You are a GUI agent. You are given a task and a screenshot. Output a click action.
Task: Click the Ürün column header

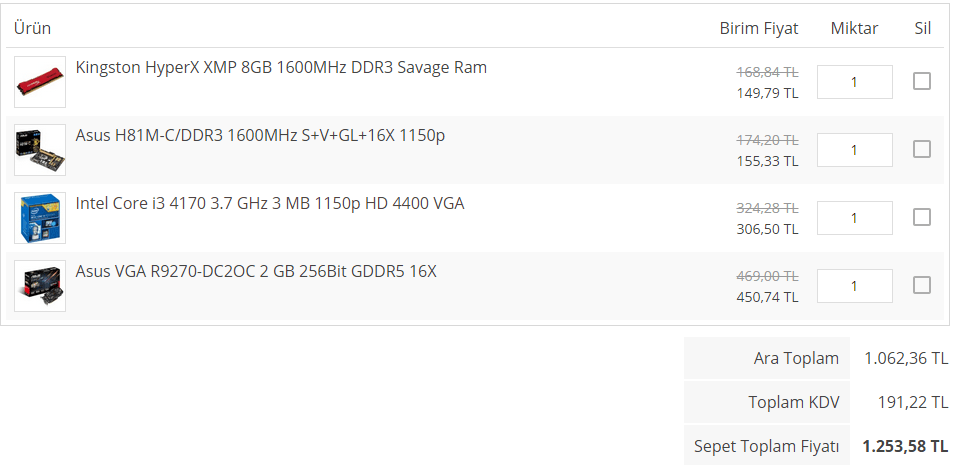(33, 28)
